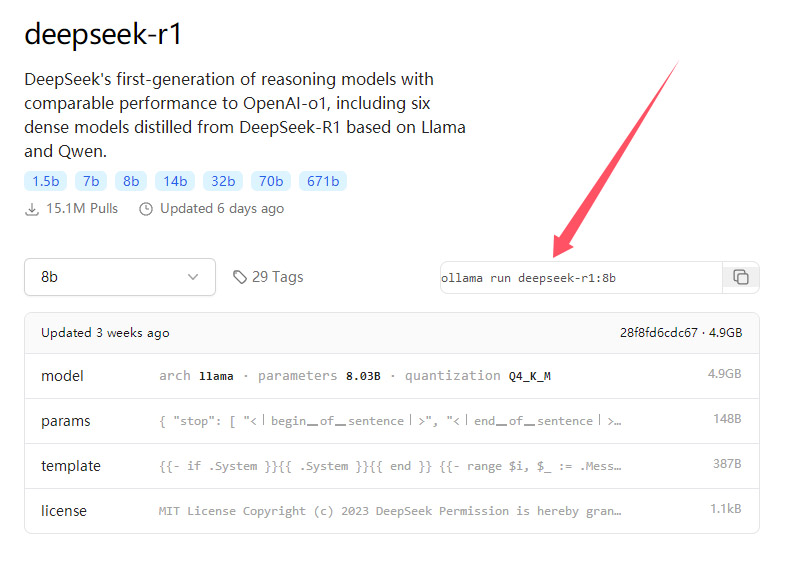View the template file row
This screenshot has height=567, width=790.
tap(391, 466)
